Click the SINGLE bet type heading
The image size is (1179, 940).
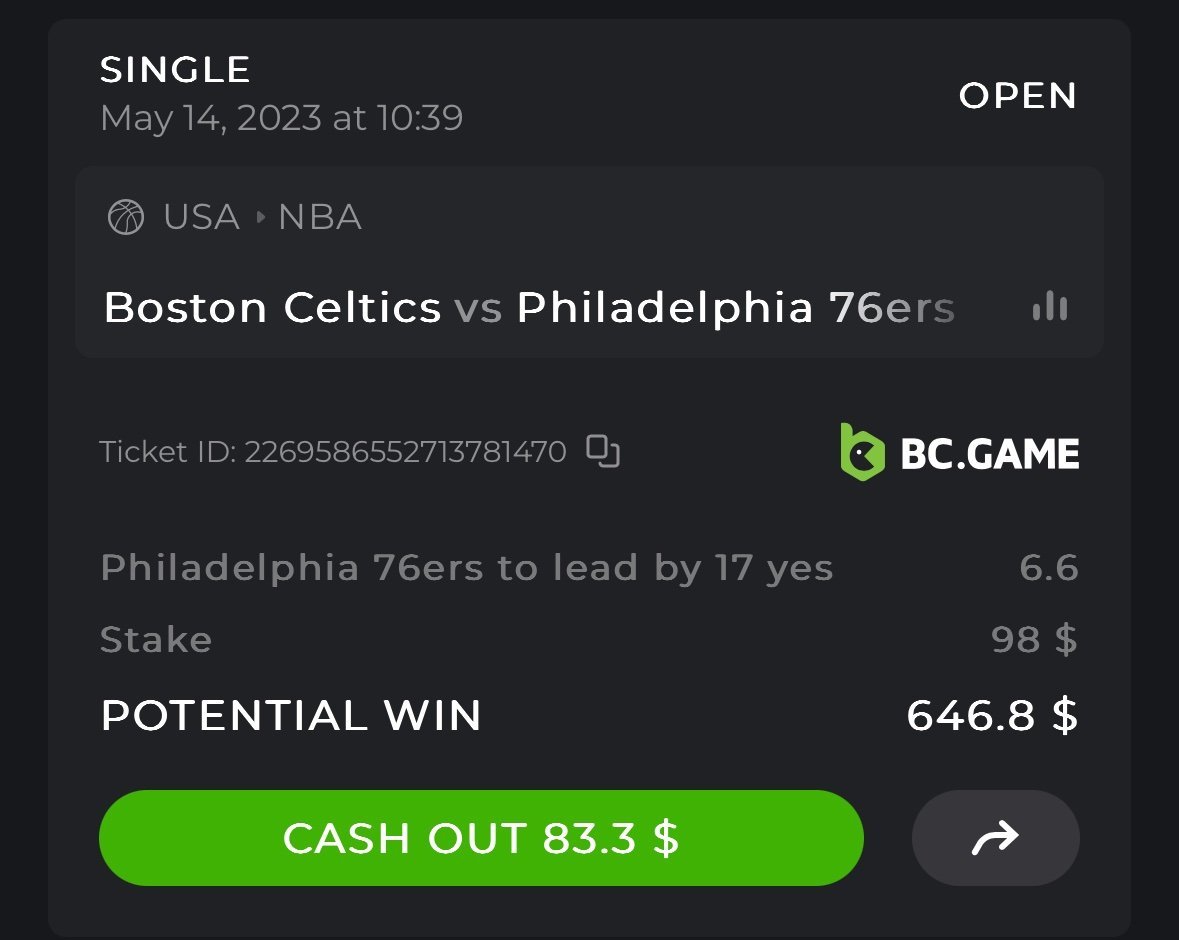[175, 70]
